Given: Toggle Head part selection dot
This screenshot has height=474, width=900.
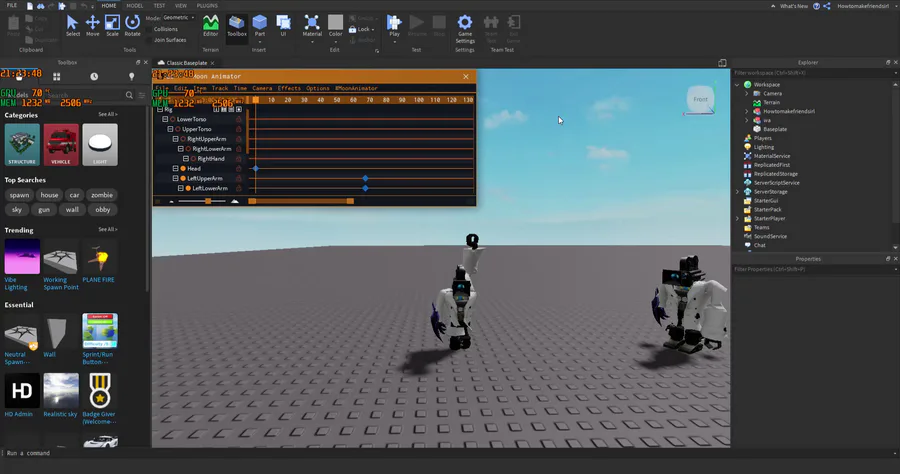Looking at the screenshot, I should tap(183, 169).
